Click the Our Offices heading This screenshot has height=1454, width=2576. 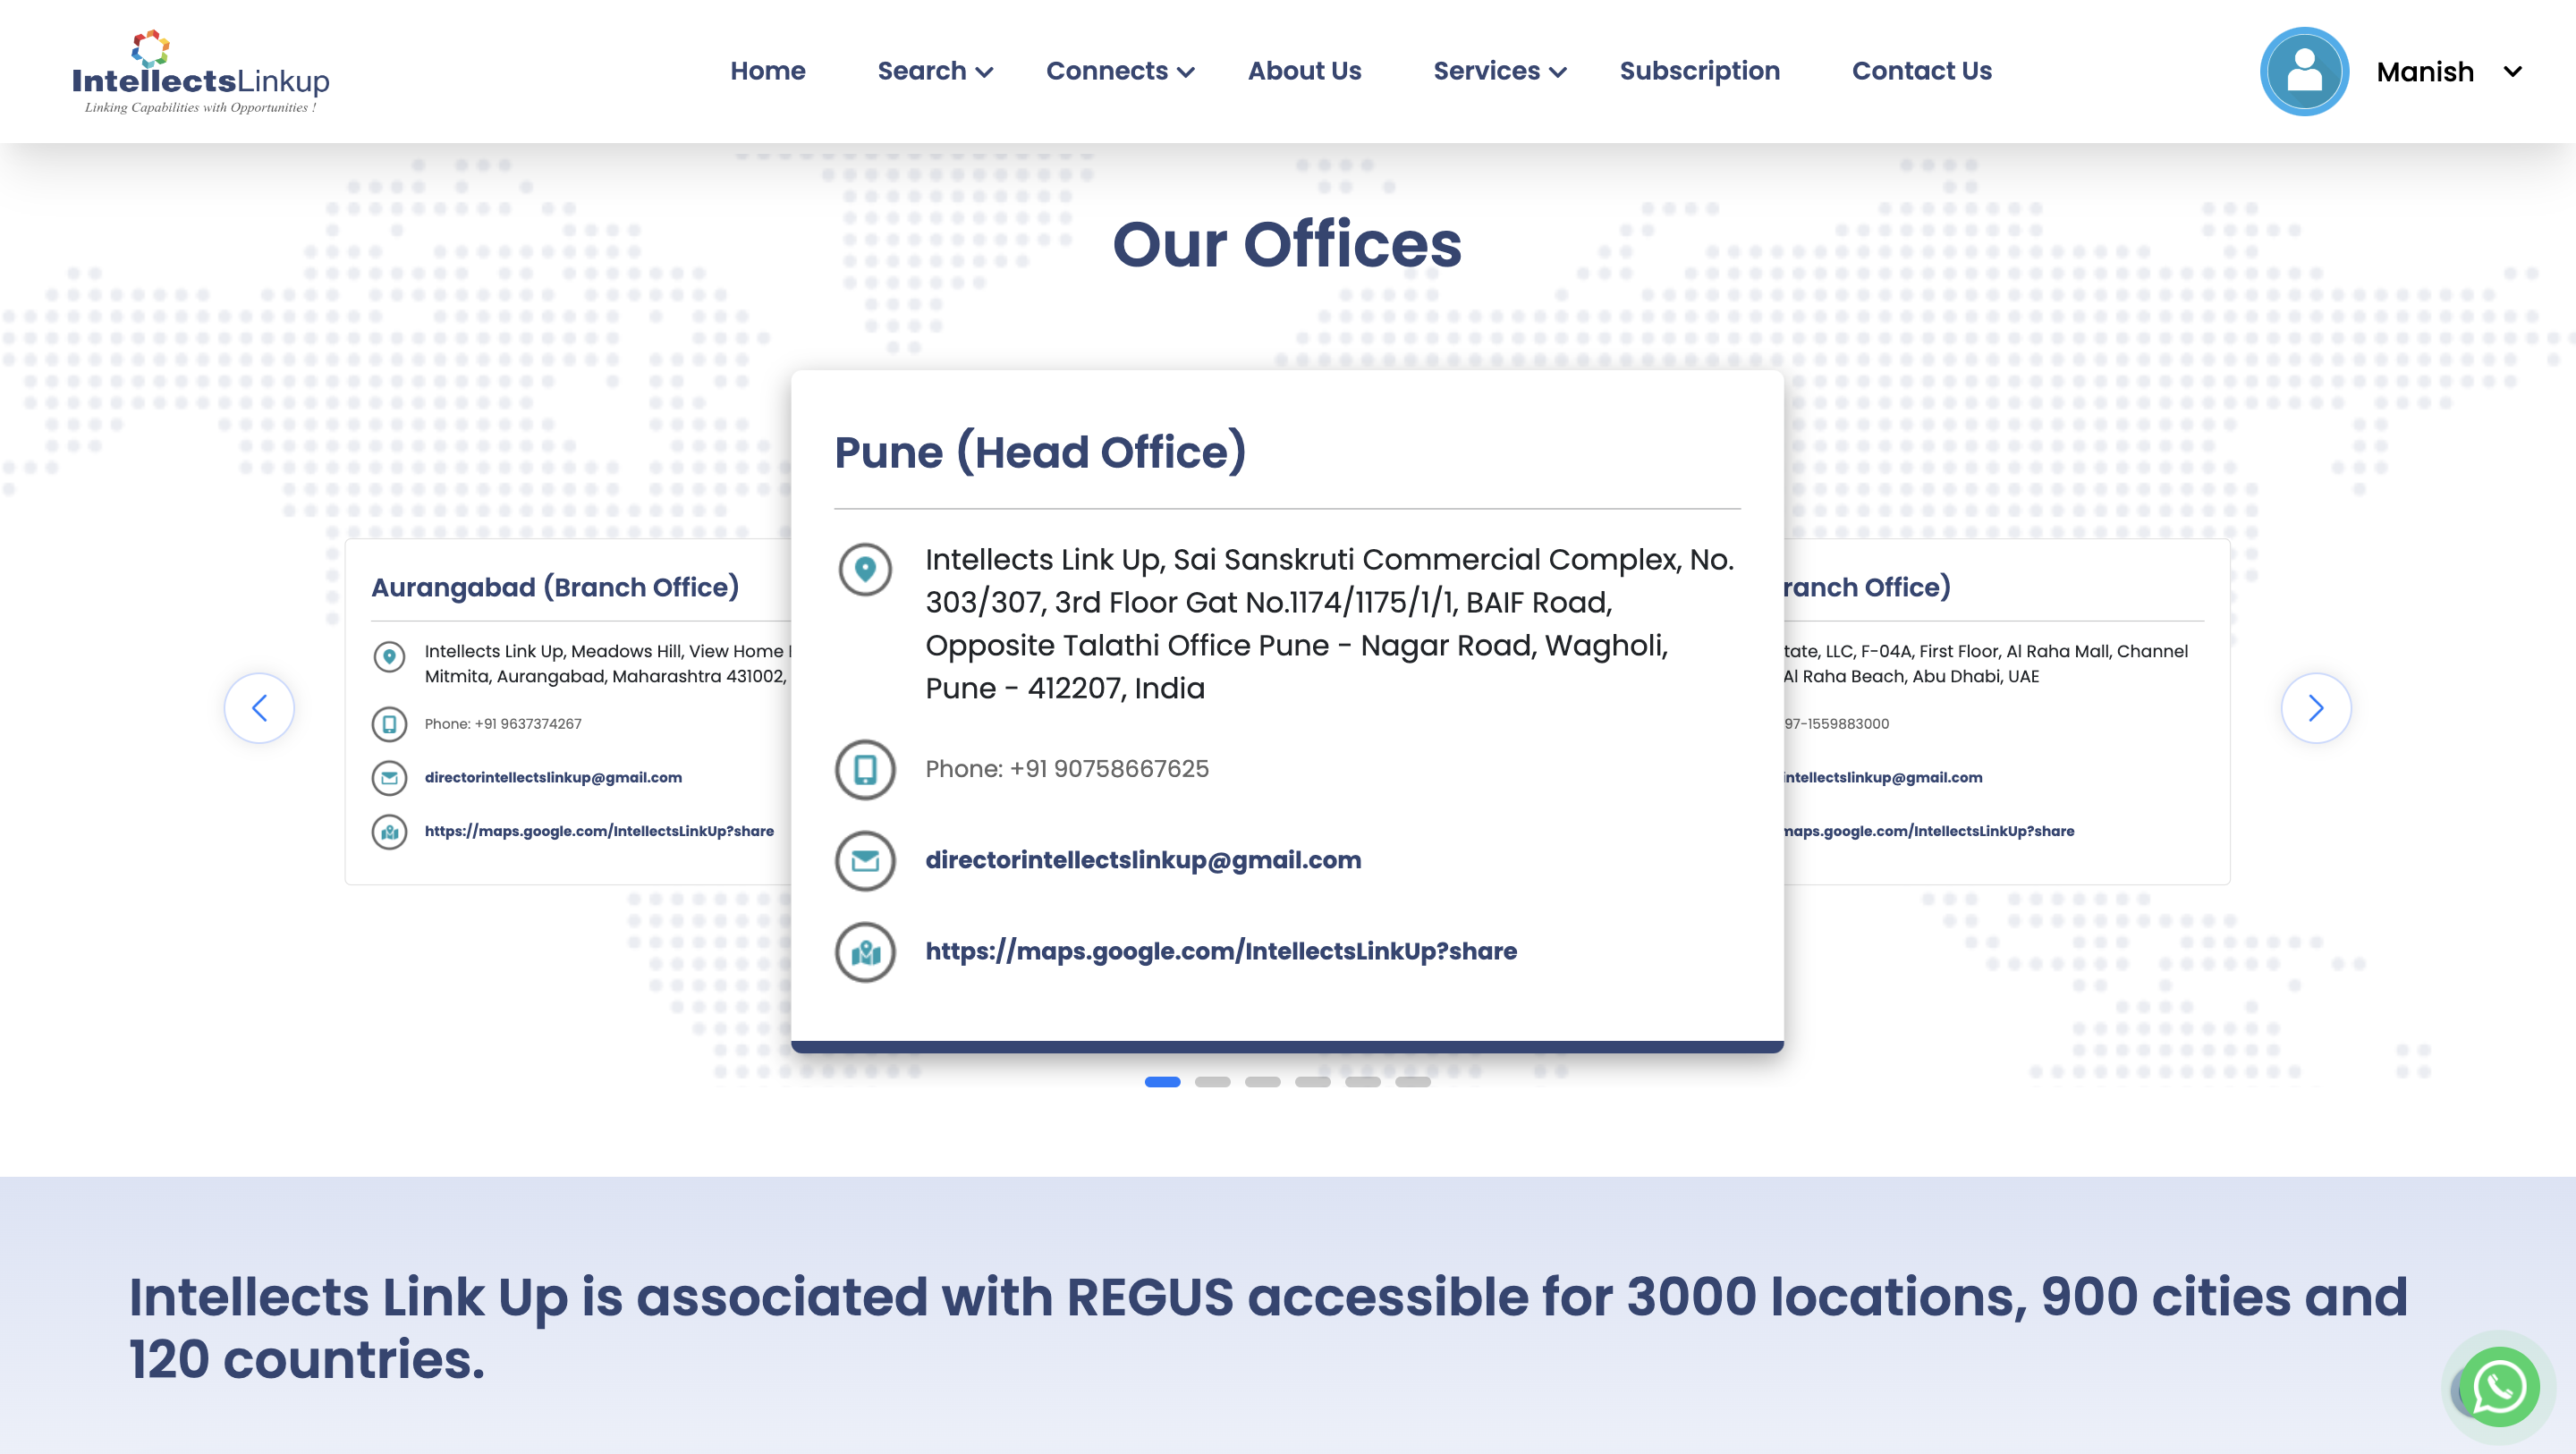point(1287,245)
